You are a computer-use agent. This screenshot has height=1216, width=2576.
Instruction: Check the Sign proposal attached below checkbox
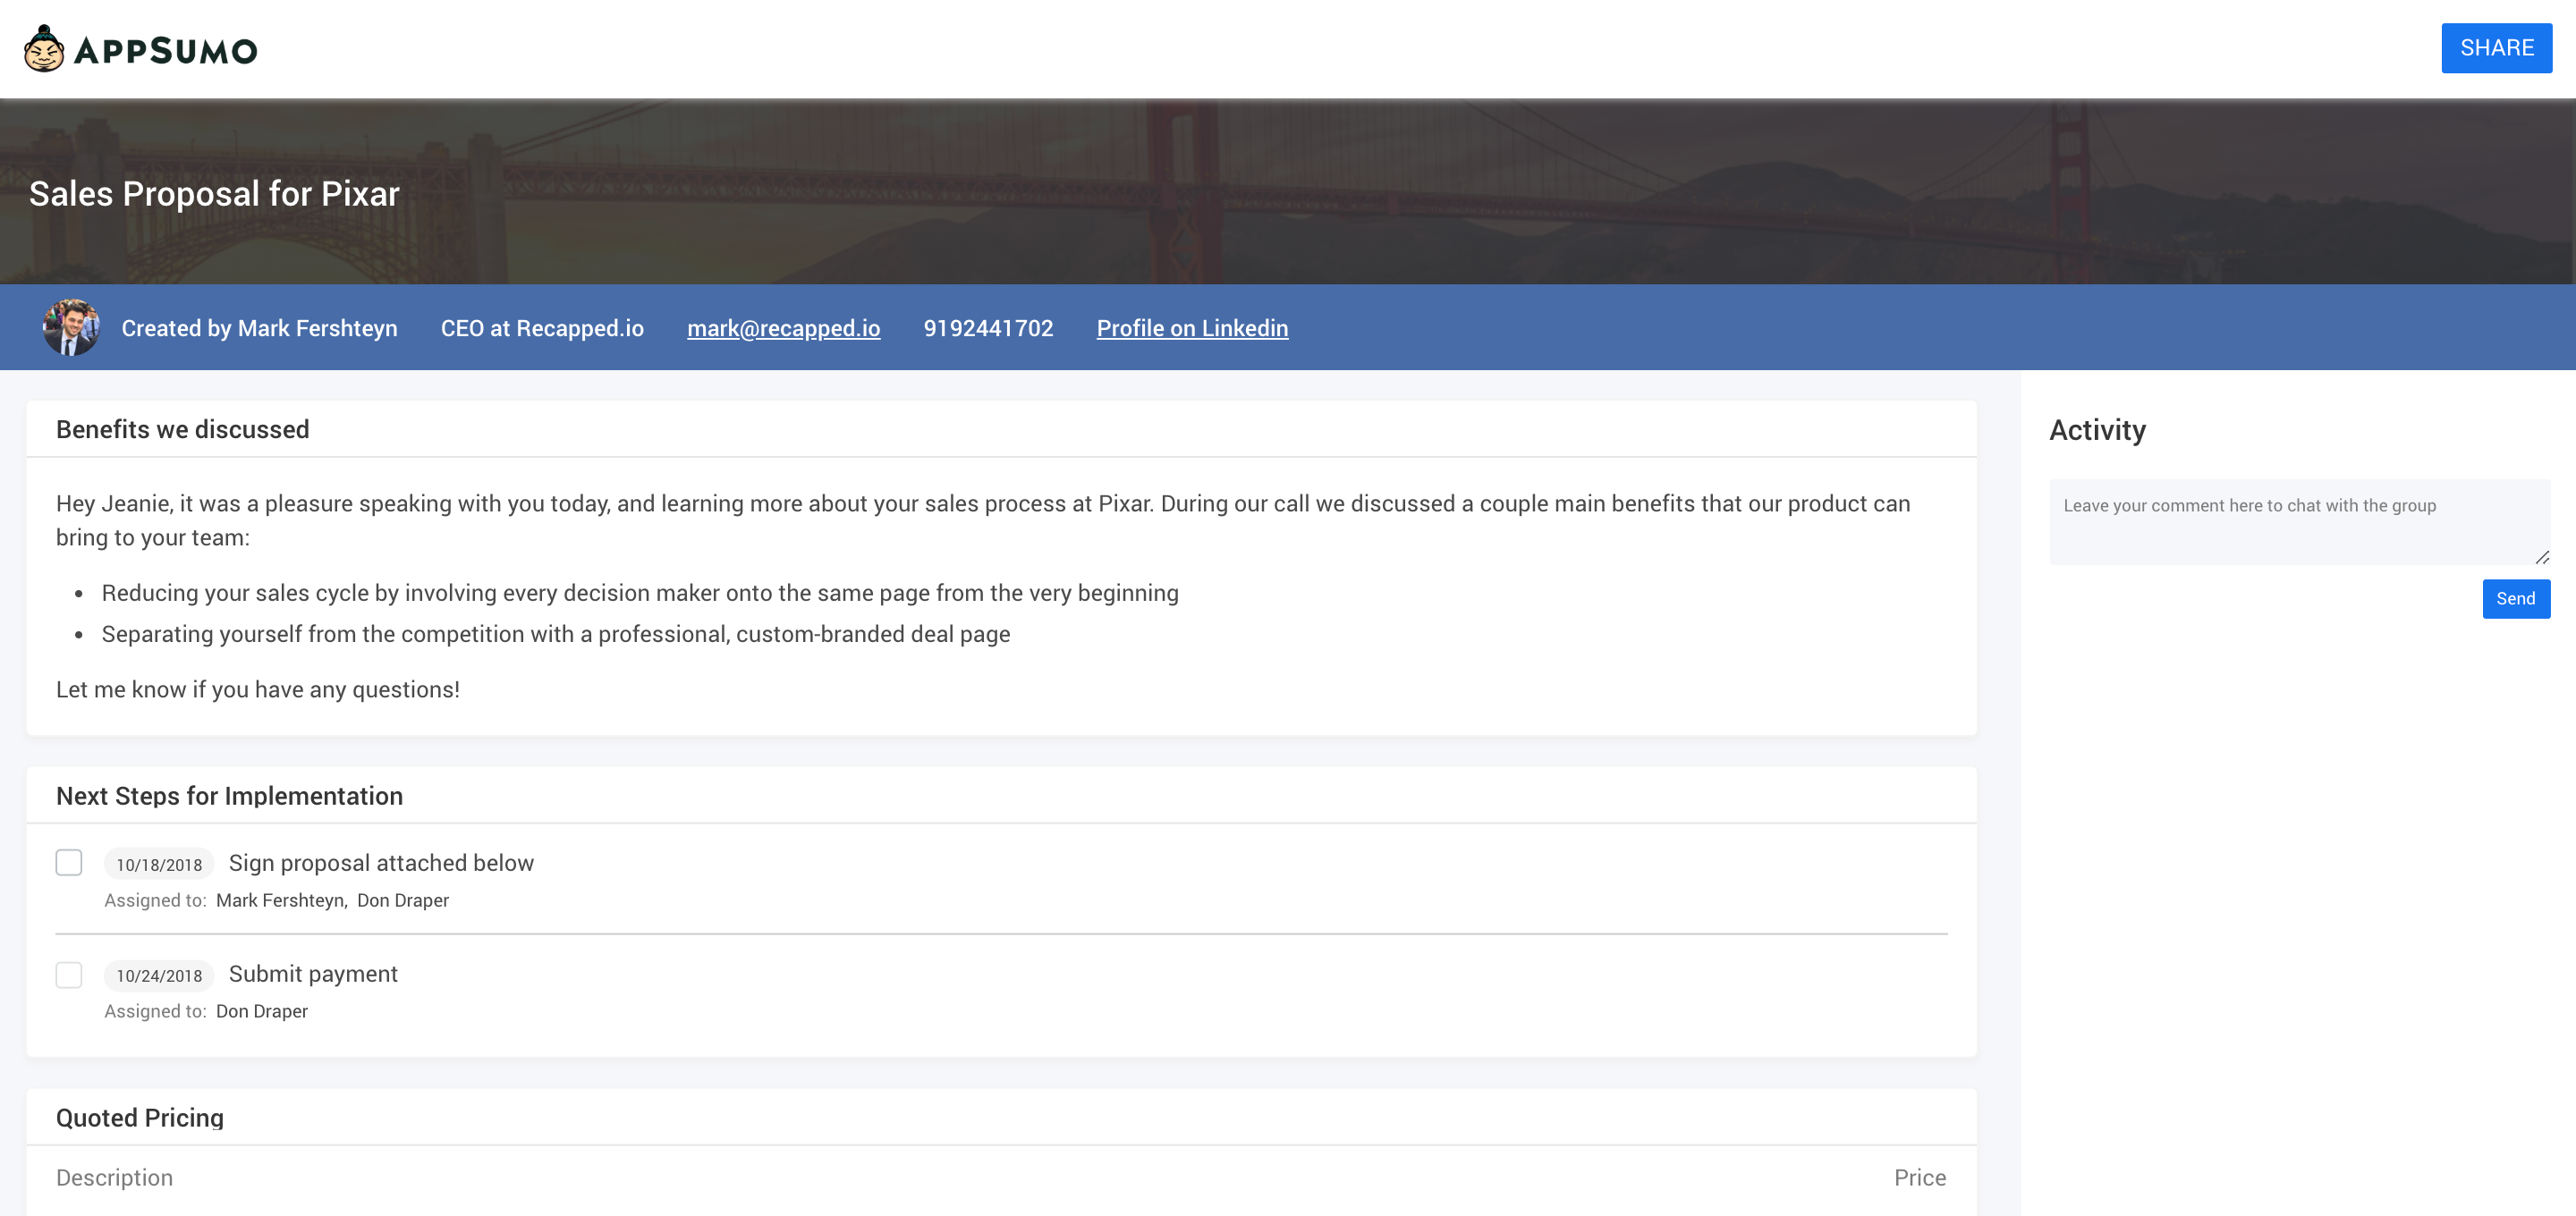(69, 863)
